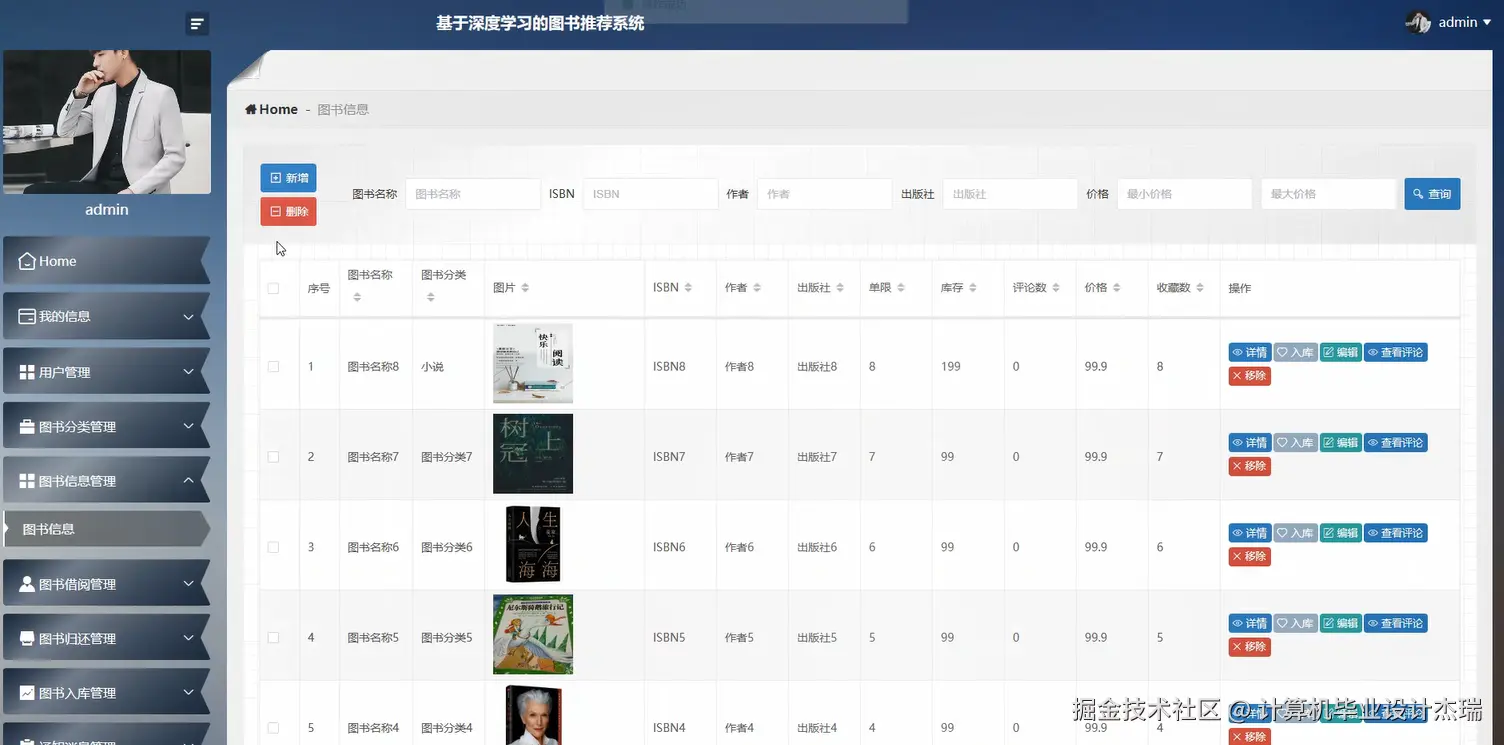
Task: Sort by 价格 column sort arrows
Action: pyautogui.click(x=1117, y=288)
